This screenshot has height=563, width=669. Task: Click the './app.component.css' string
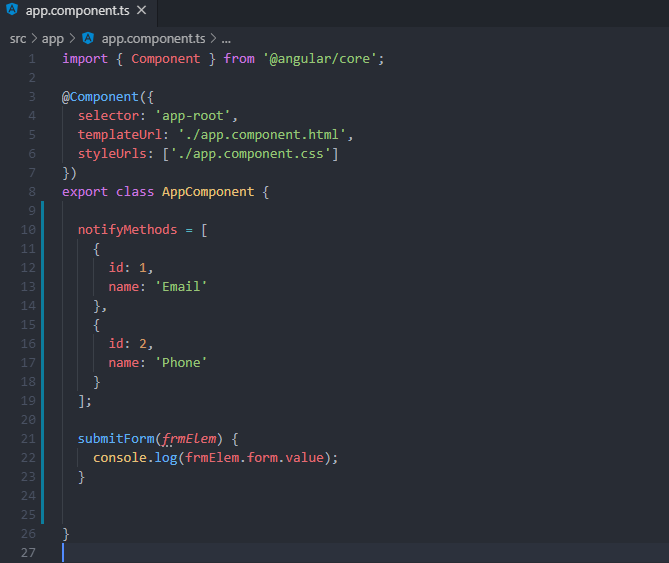coord(250,154)
